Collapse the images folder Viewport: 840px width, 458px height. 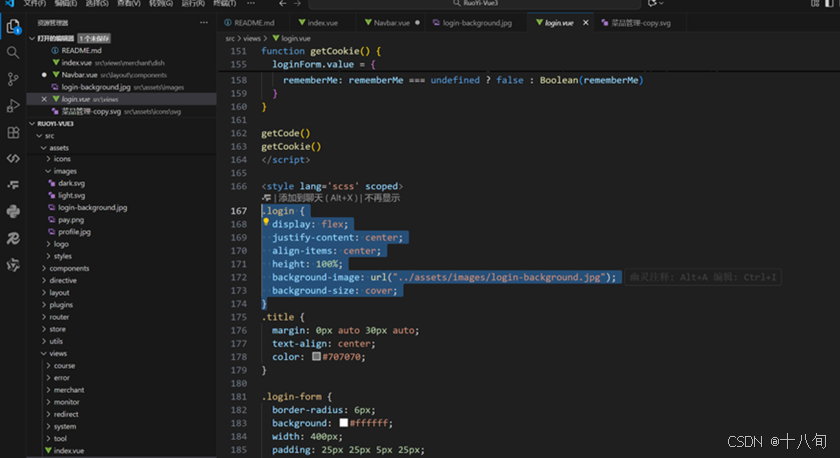click(x=48, y=171)
